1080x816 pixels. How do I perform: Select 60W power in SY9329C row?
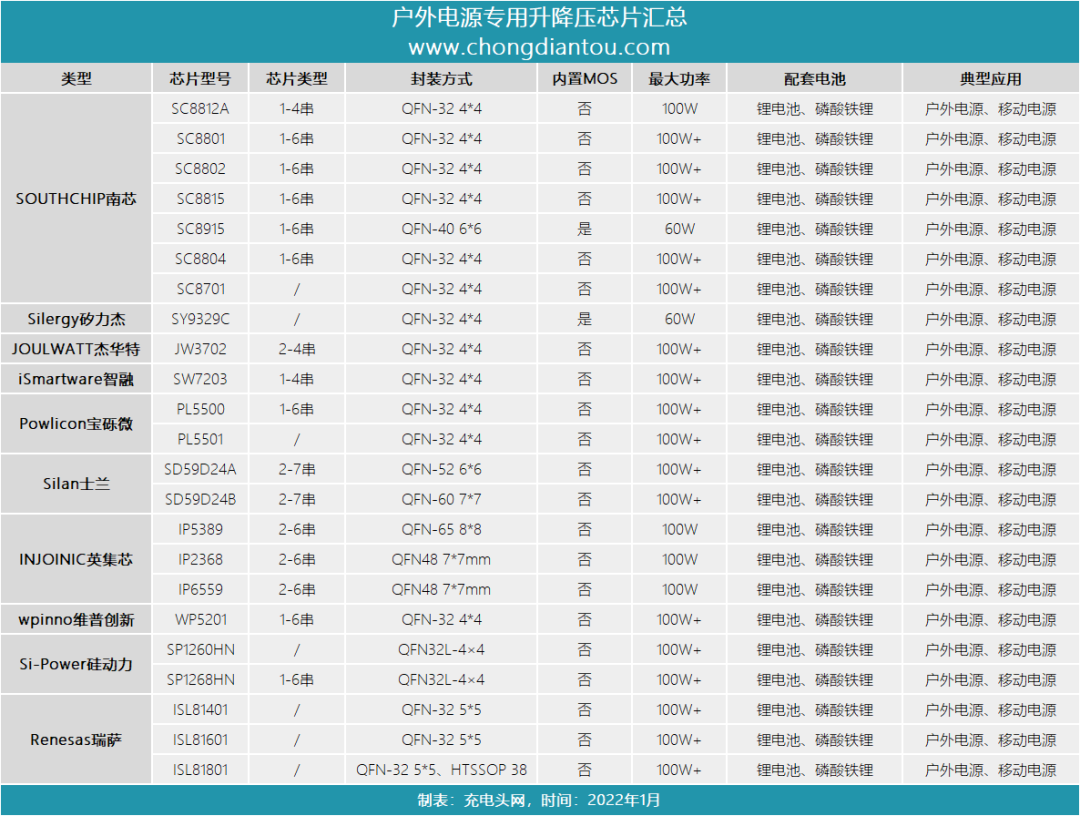click(x=679, y=319)
